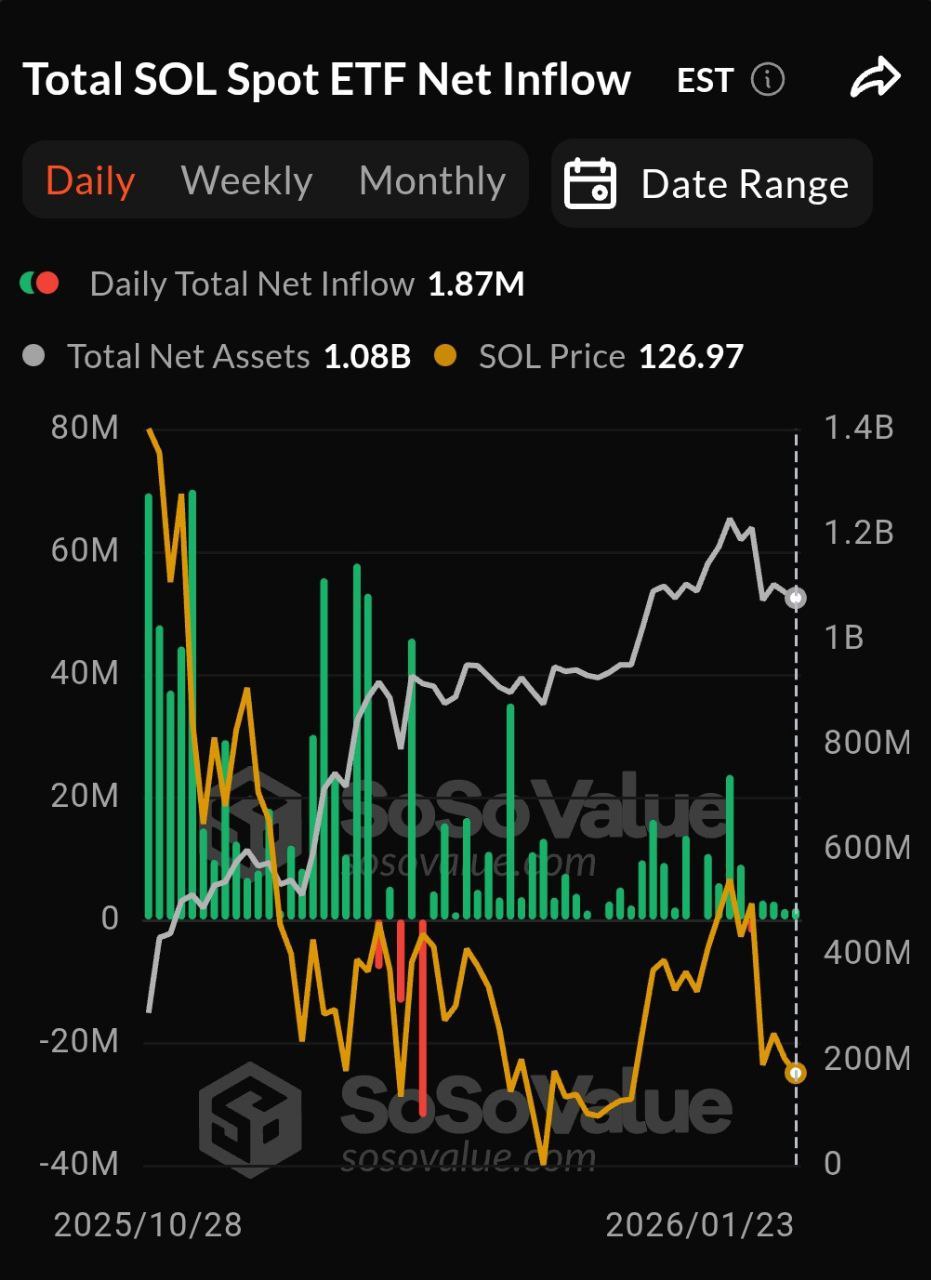Change the EST timezone setting
The width and height of the screenshot is (931, 1280).
705,80
